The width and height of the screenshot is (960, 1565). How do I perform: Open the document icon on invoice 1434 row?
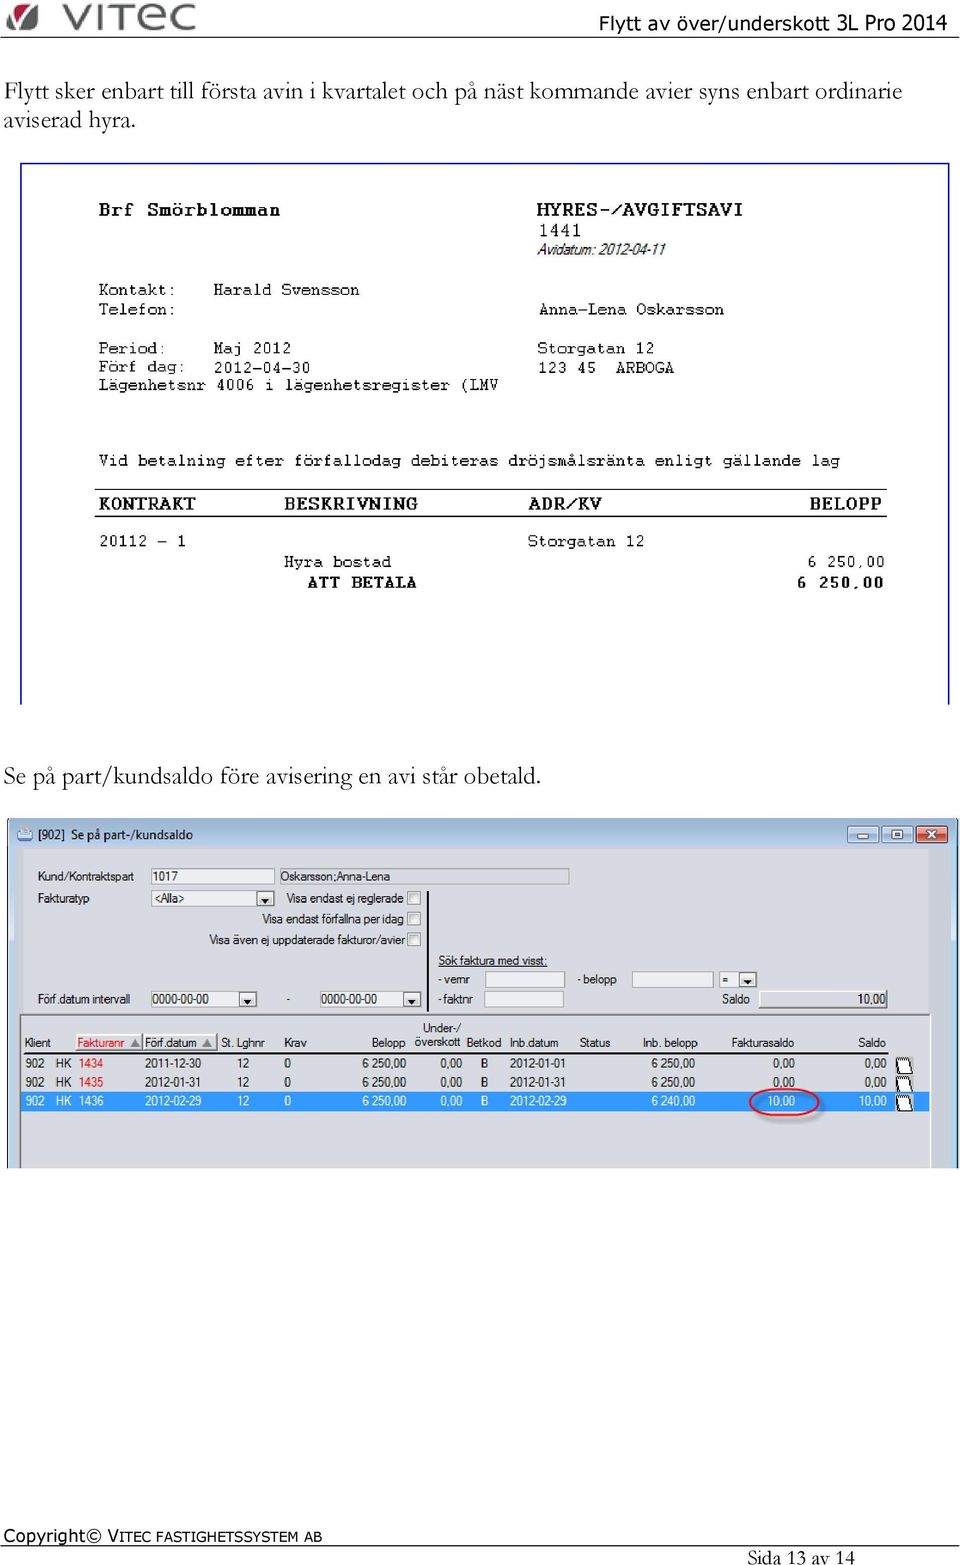(x=904, y=1065)
